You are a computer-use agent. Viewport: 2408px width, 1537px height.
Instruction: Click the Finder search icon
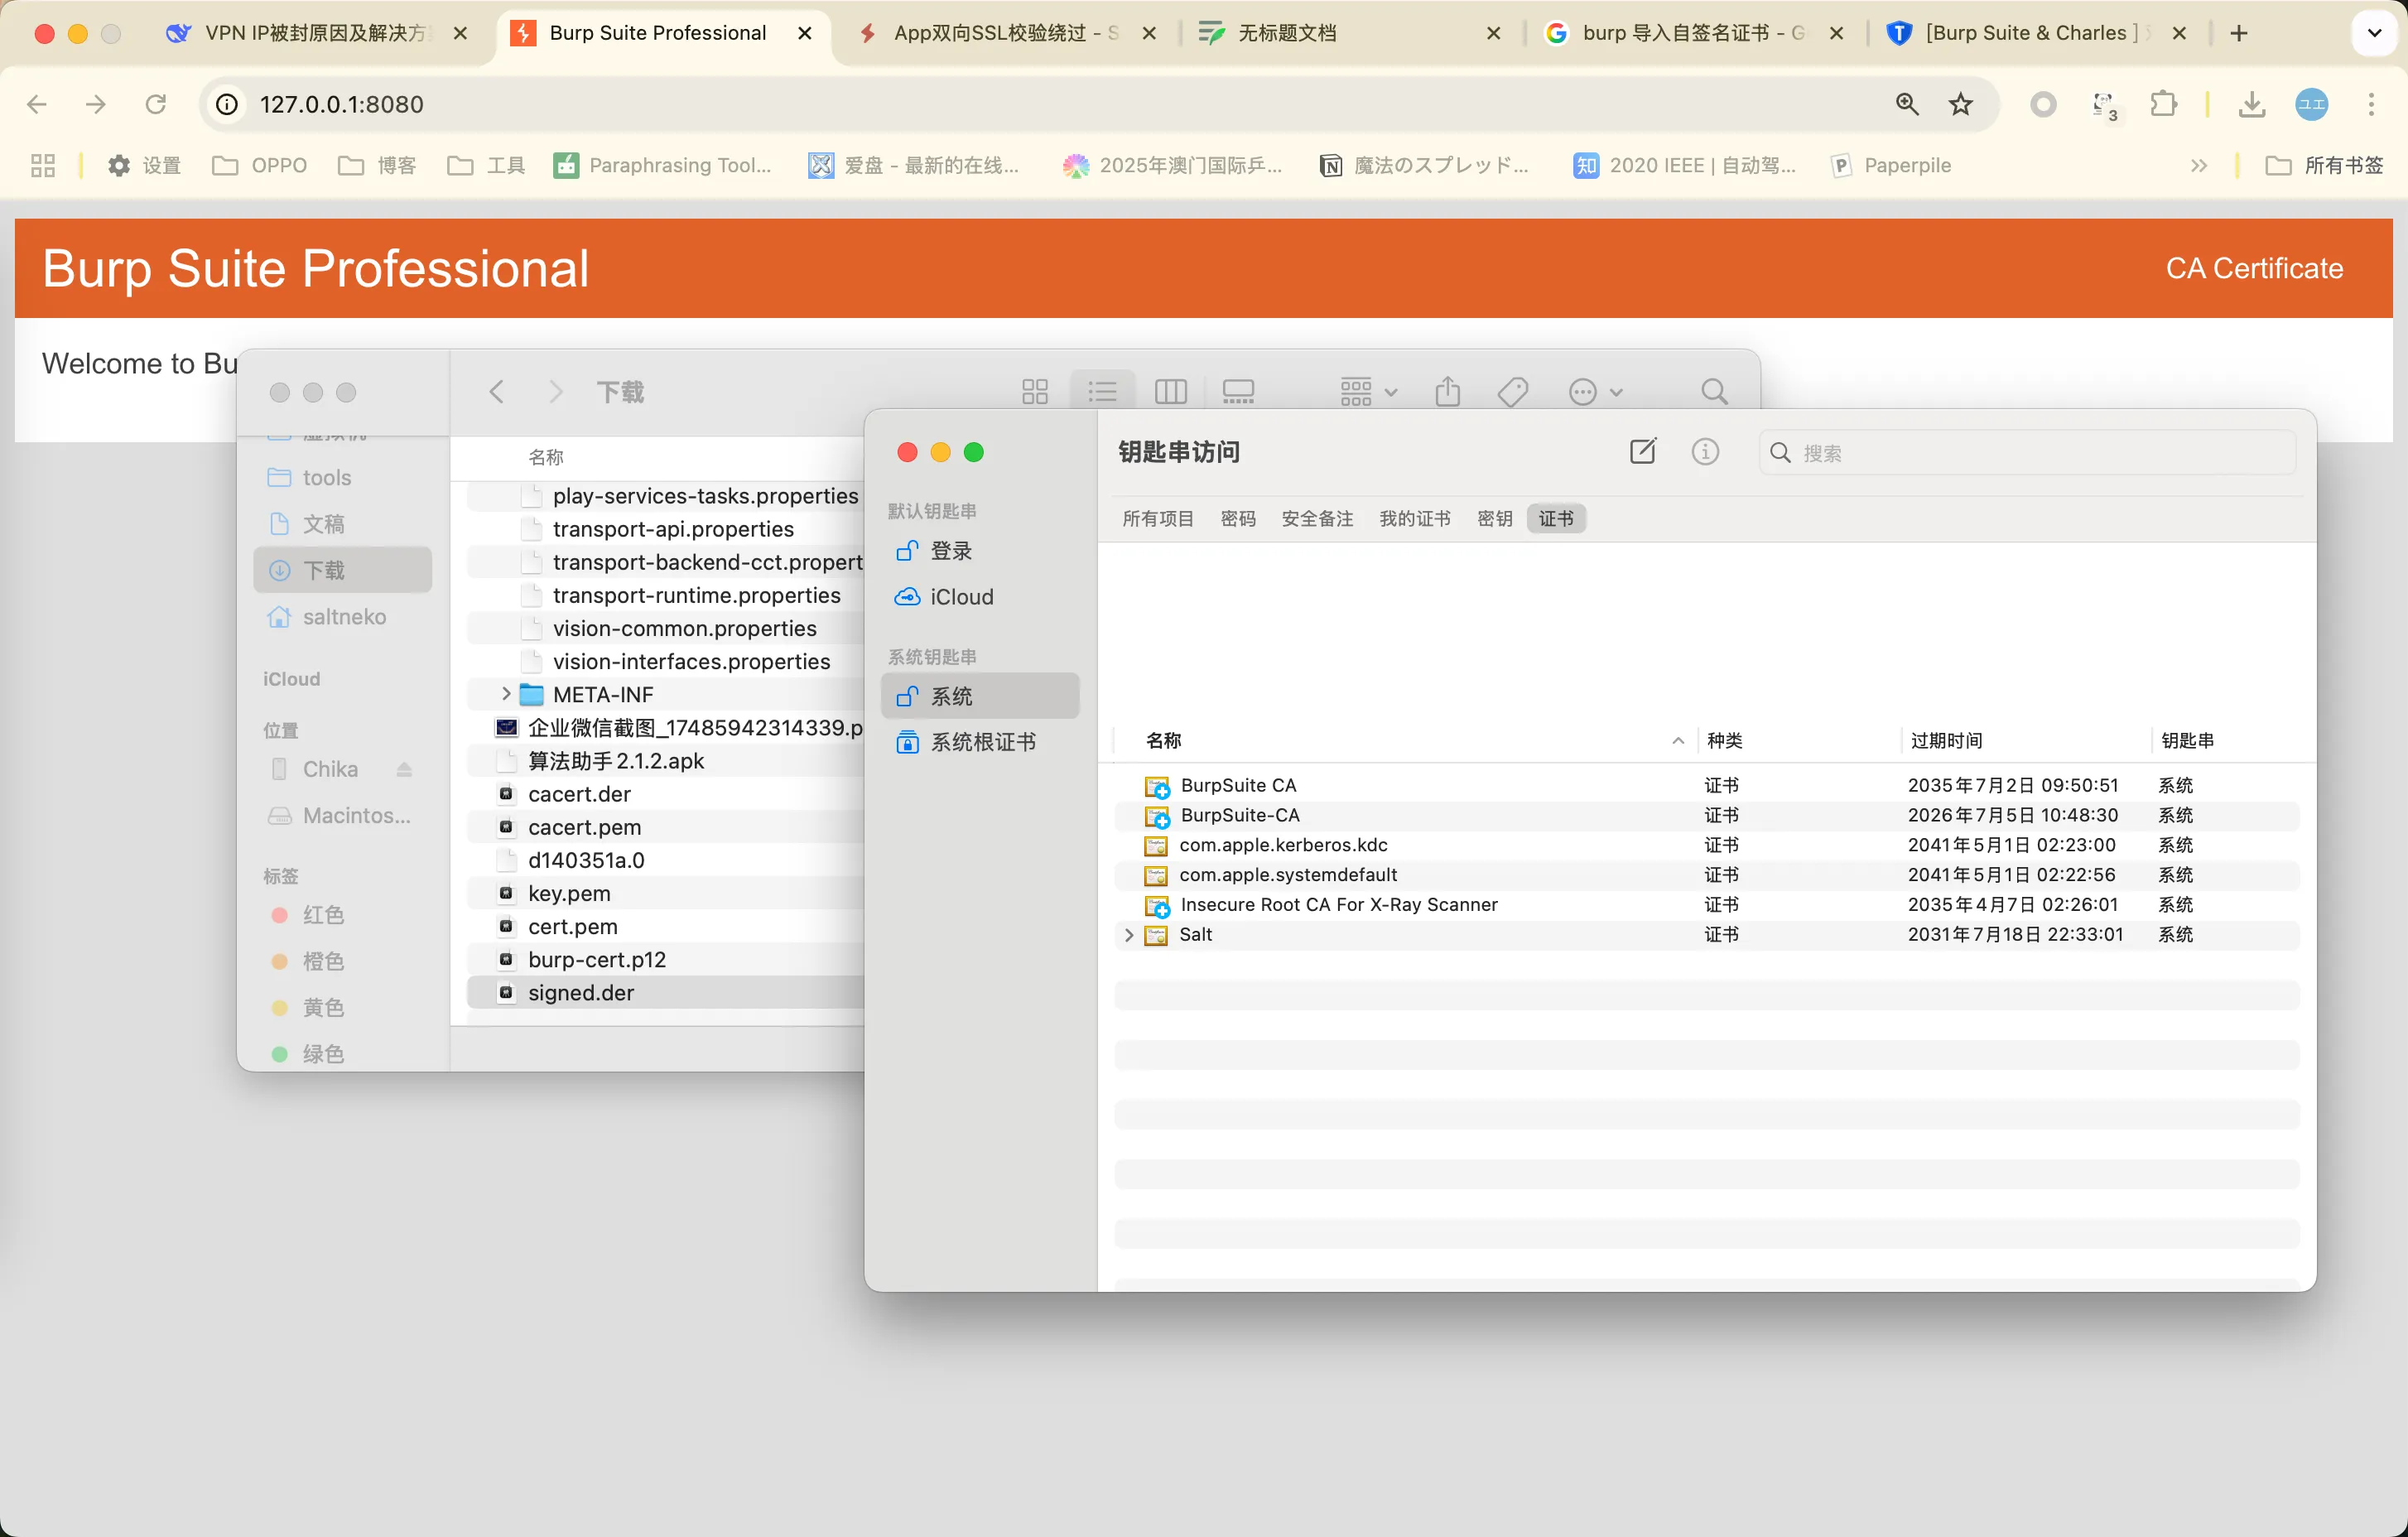(x=1714, y=391)
